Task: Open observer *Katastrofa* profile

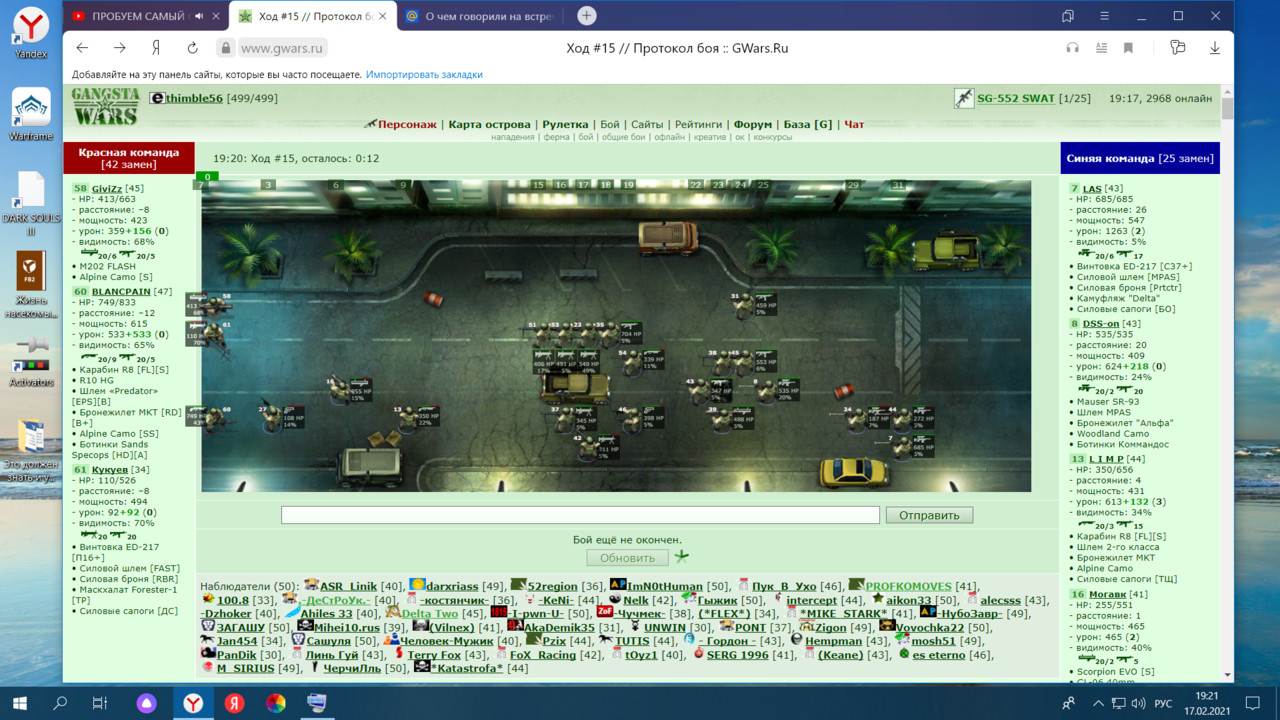Action: [467, 668]
